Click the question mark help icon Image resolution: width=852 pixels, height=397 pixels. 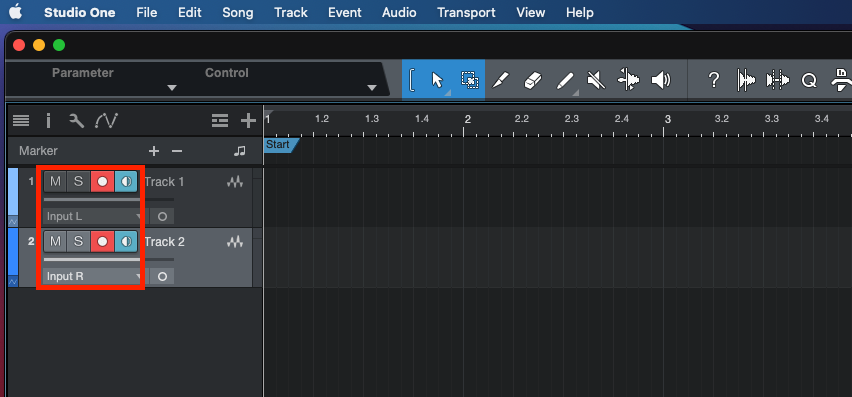pos(713,81)
